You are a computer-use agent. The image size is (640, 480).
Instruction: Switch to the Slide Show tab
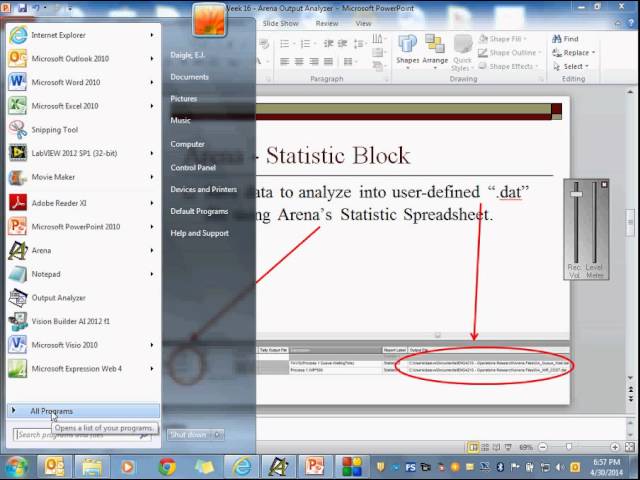(x=281, y=23)
